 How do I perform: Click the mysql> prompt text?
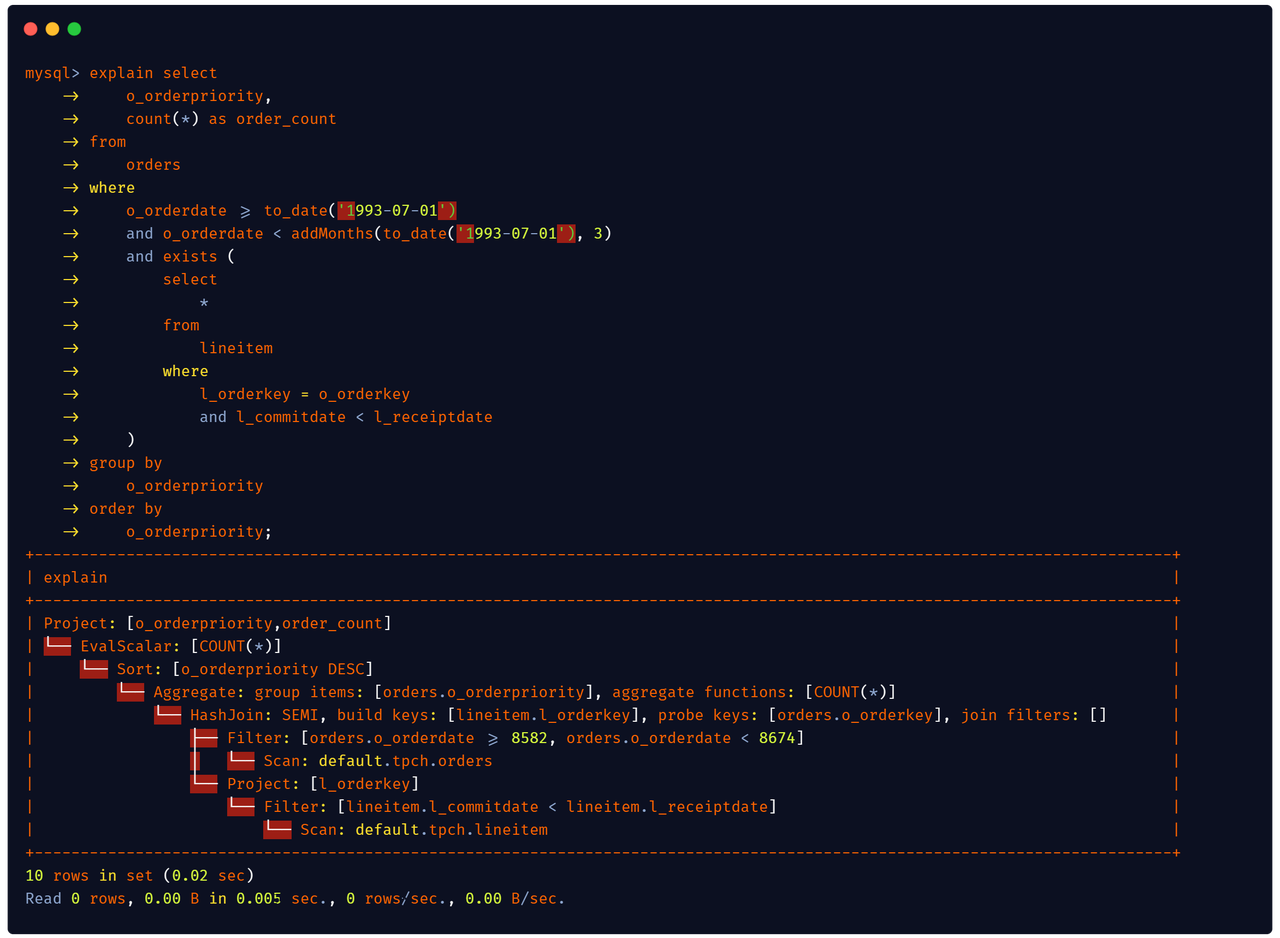tap(52, 73)
